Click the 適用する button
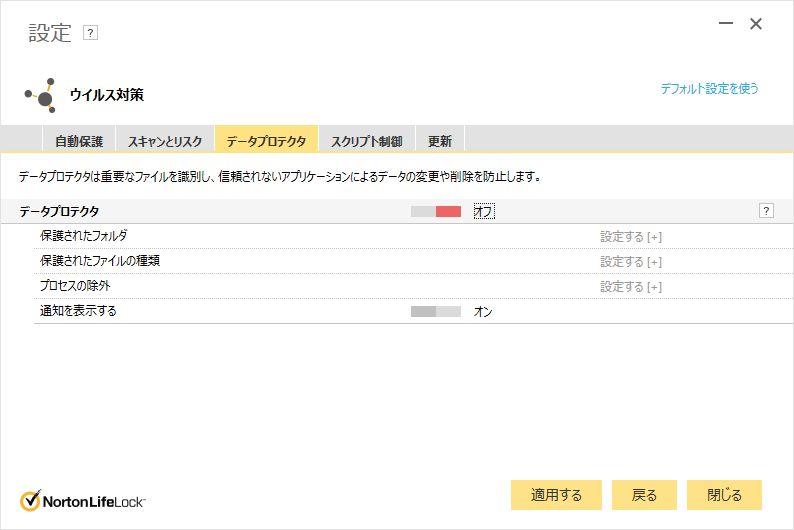 click(556, 495)
